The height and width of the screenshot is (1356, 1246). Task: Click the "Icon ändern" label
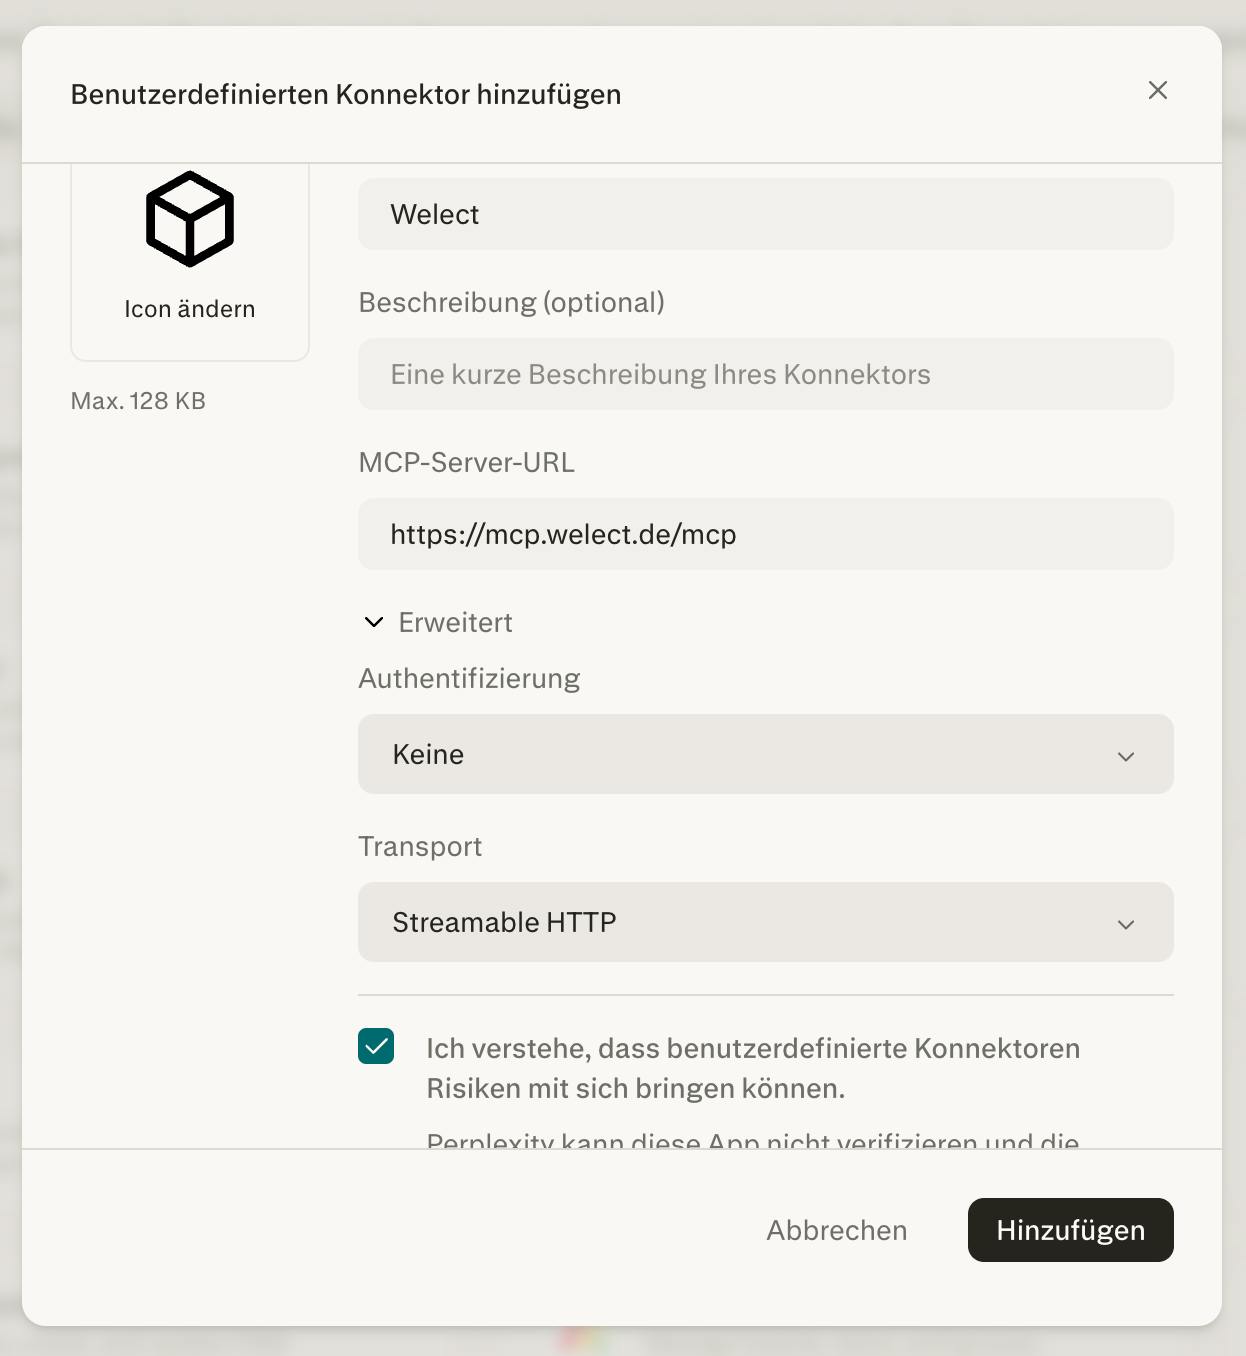tap(190, 309)
